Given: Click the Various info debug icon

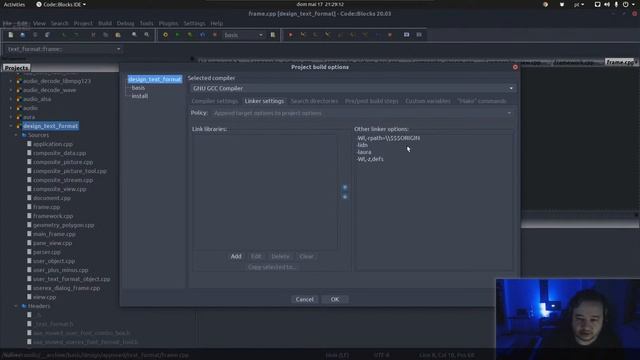Looking at the screenshot, I should point(419,35).
